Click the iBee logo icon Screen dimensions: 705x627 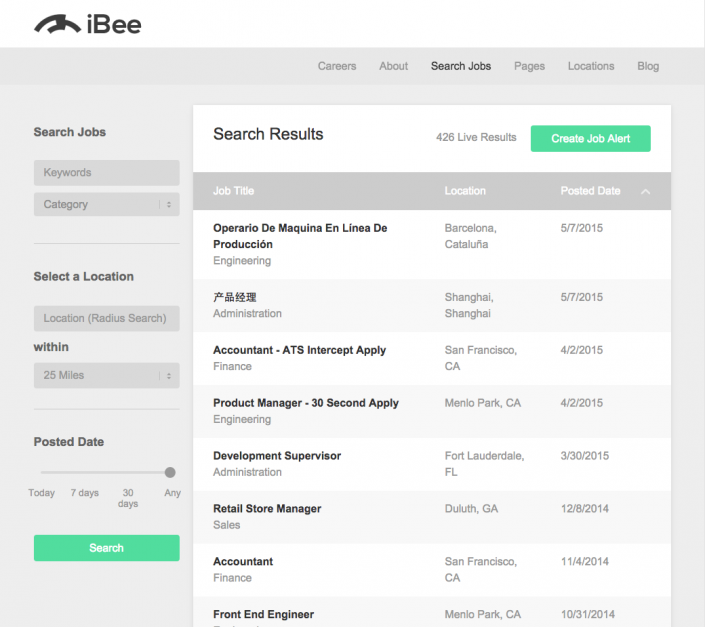tap(58, 24)
